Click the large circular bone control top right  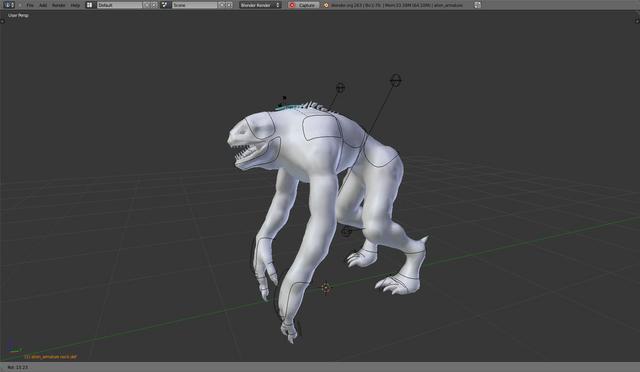pos(396,80)
